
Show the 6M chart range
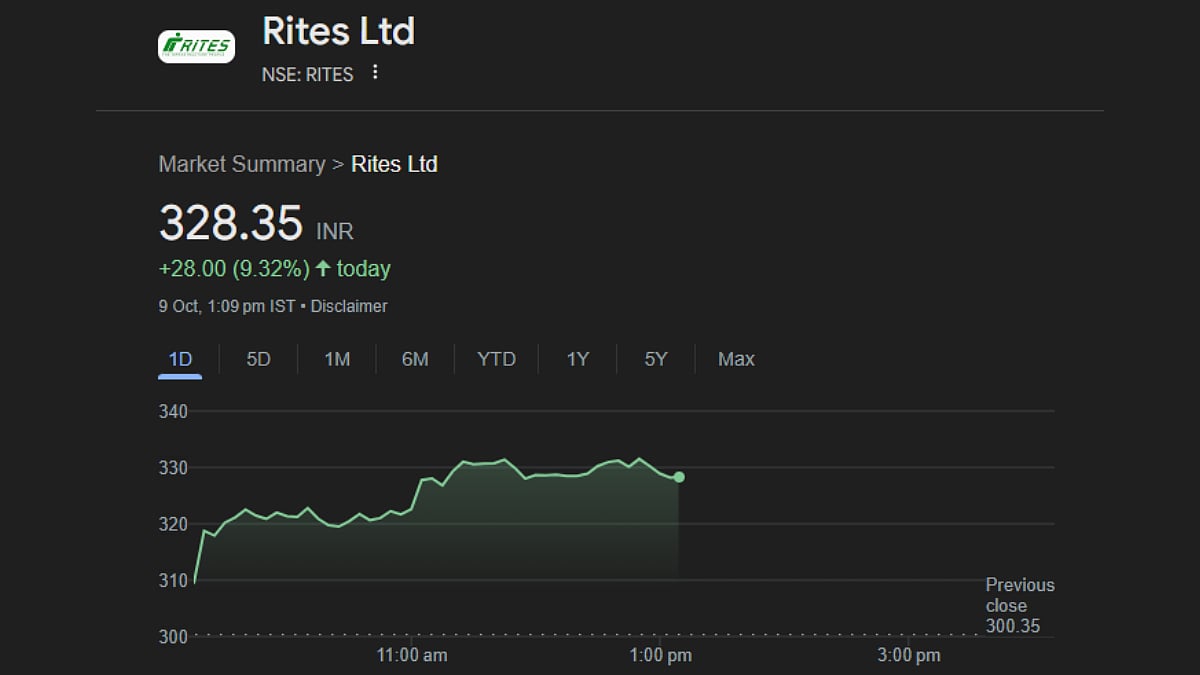415,359
